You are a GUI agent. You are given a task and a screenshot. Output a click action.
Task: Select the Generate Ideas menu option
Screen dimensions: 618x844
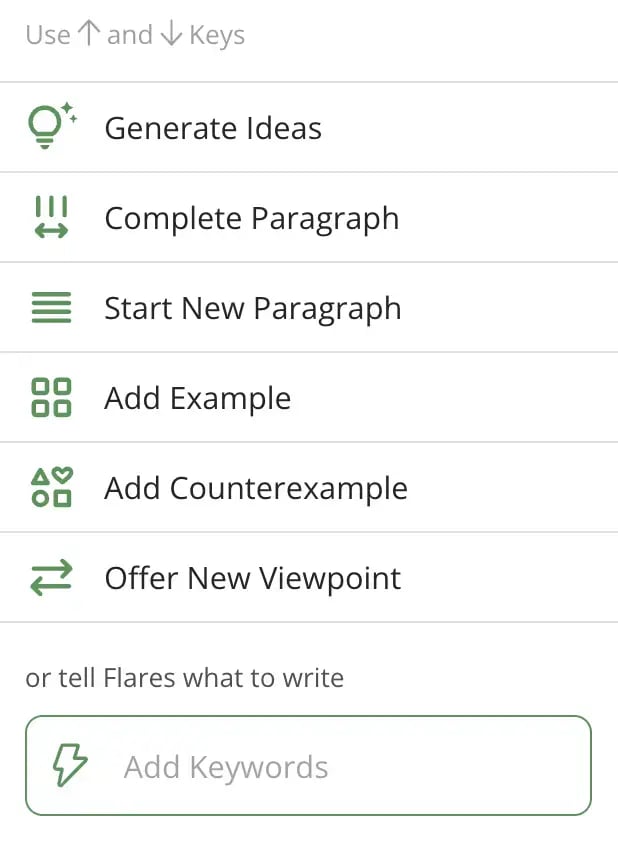click(x=213, y=128)
